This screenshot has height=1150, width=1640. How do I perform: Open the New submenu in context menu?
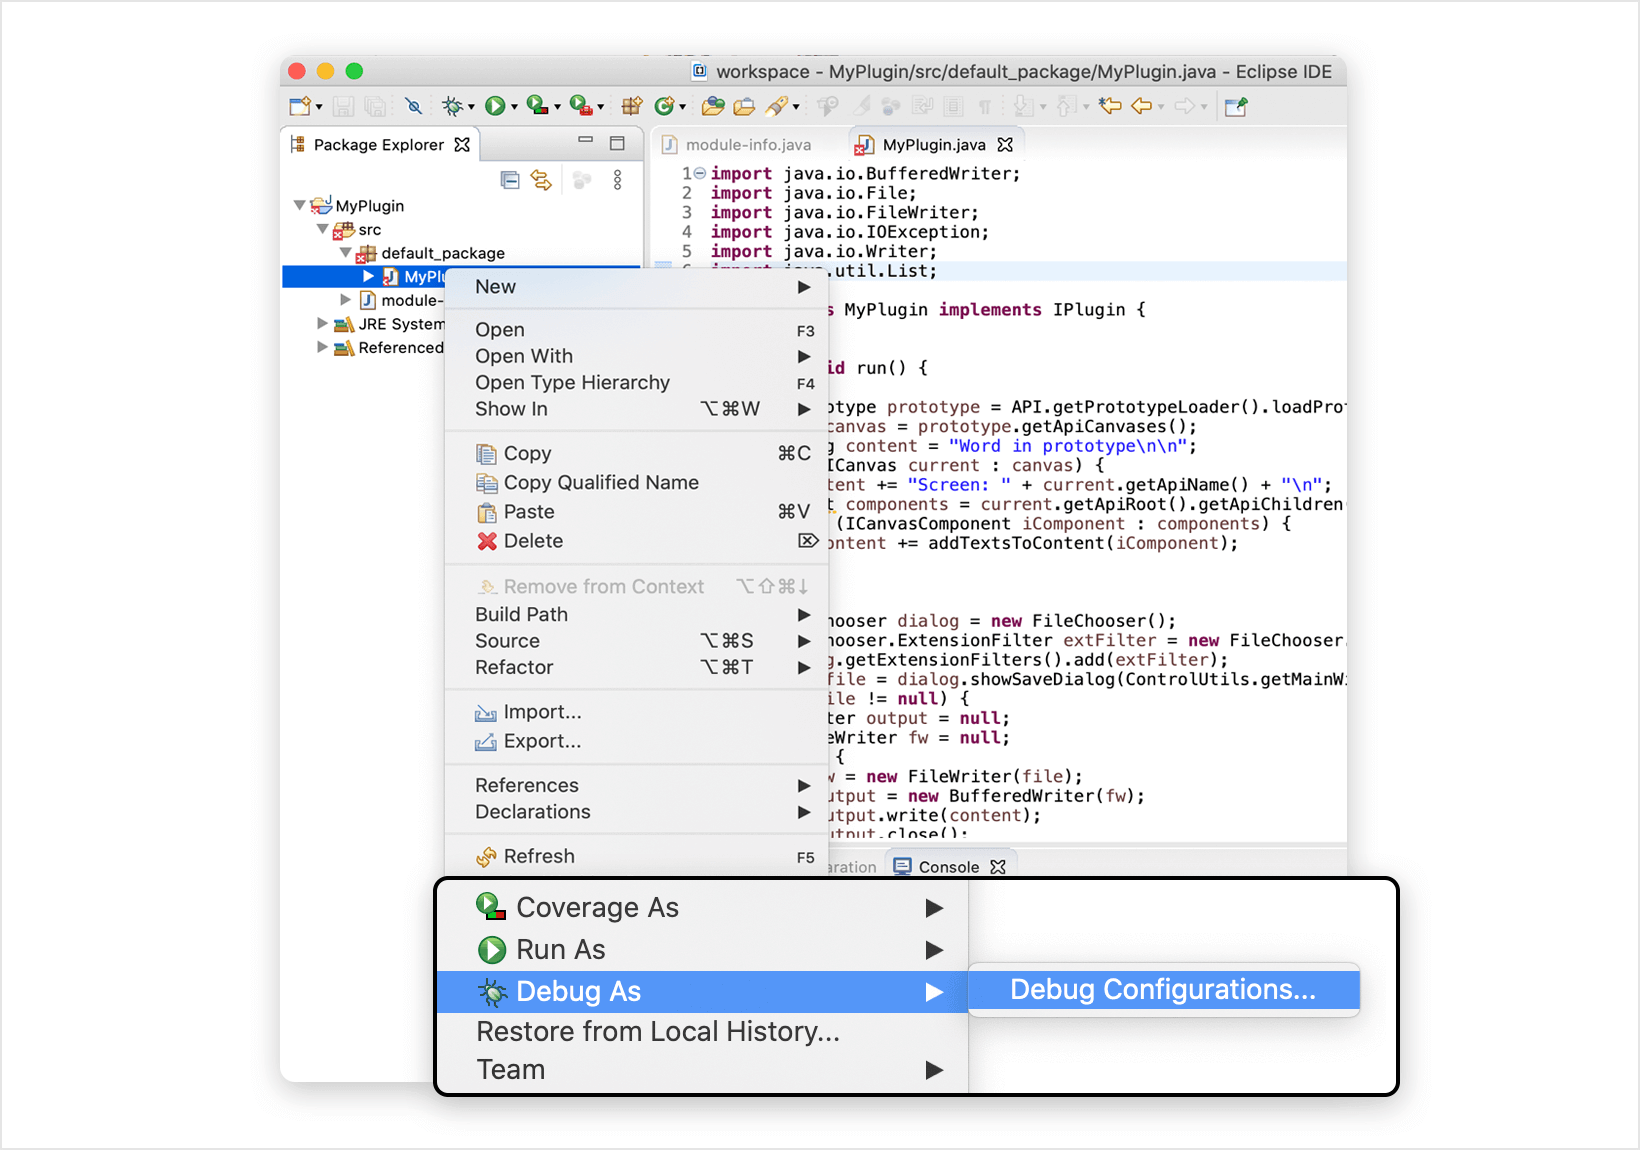(636, 287)
